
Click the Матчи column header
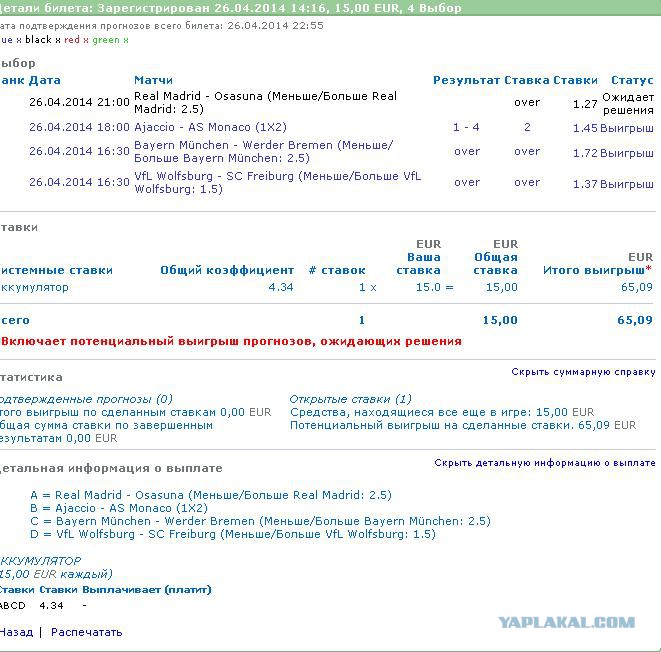pyautogui.click(x=153, y=80)
